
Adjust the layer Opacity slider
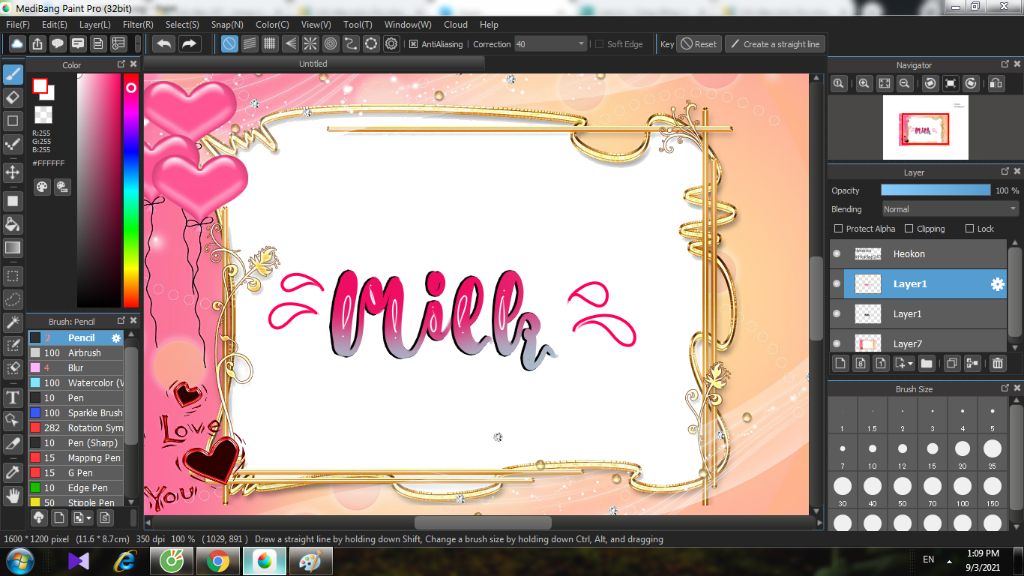click(935, 190)
